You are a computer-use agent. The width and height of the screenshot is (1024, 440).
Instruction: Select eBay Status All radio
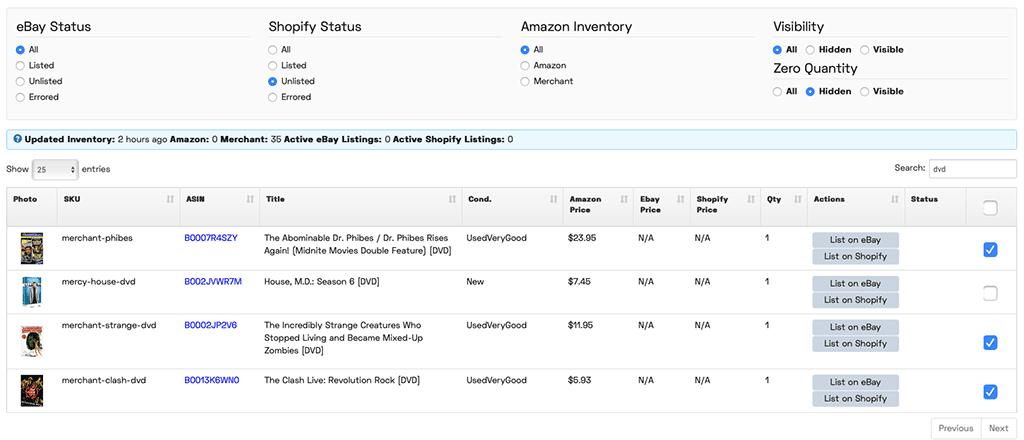(20, 50)
